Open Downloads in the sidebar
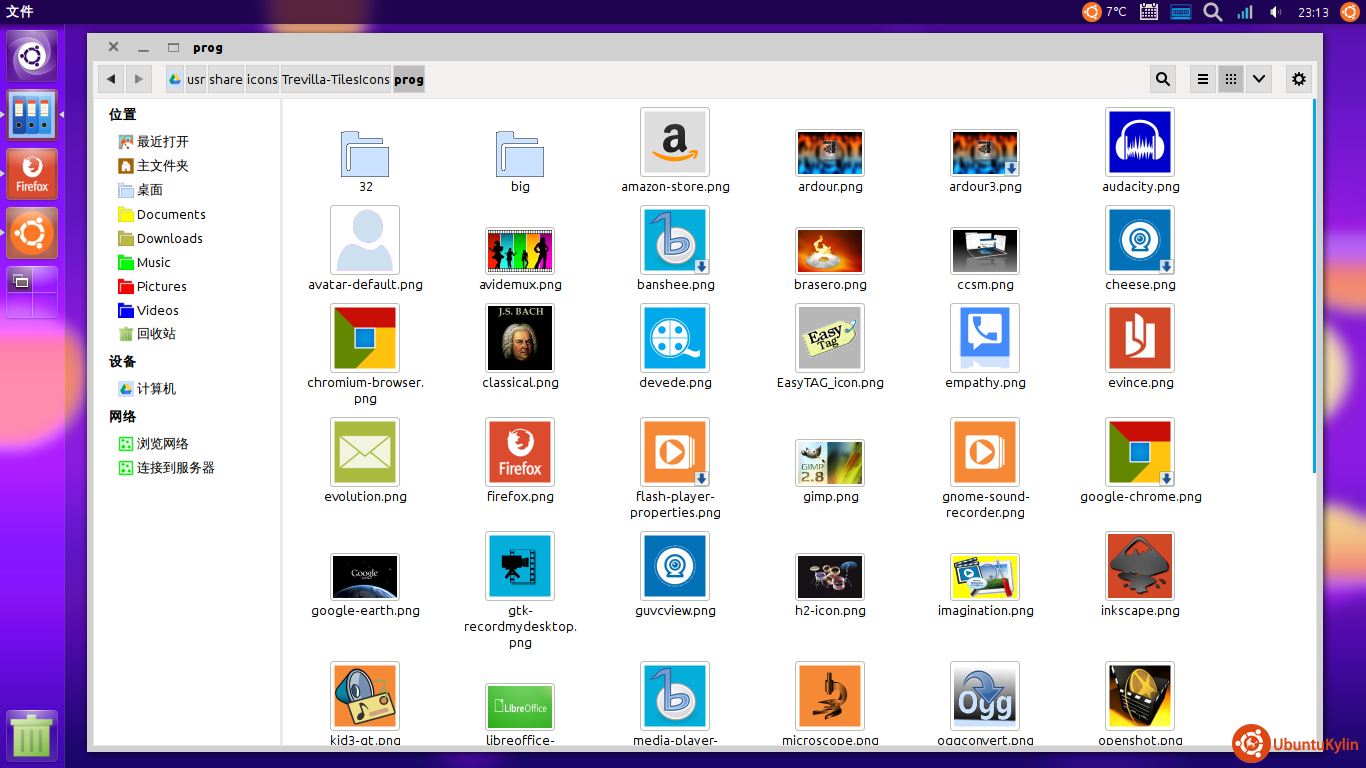1366x768 pixels. point(169,238)
